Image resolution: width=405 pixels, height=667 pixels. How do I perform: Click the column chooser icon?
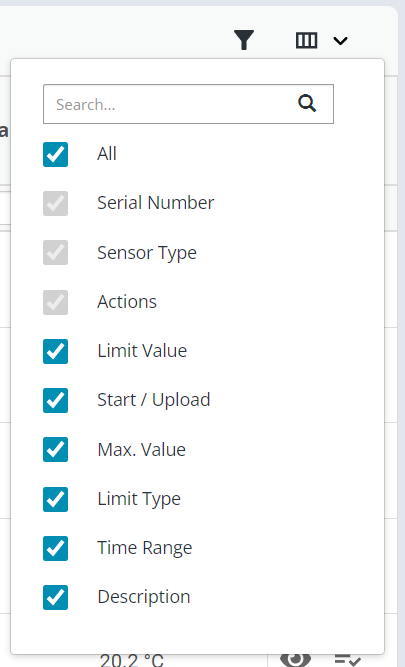pos(306,40)
